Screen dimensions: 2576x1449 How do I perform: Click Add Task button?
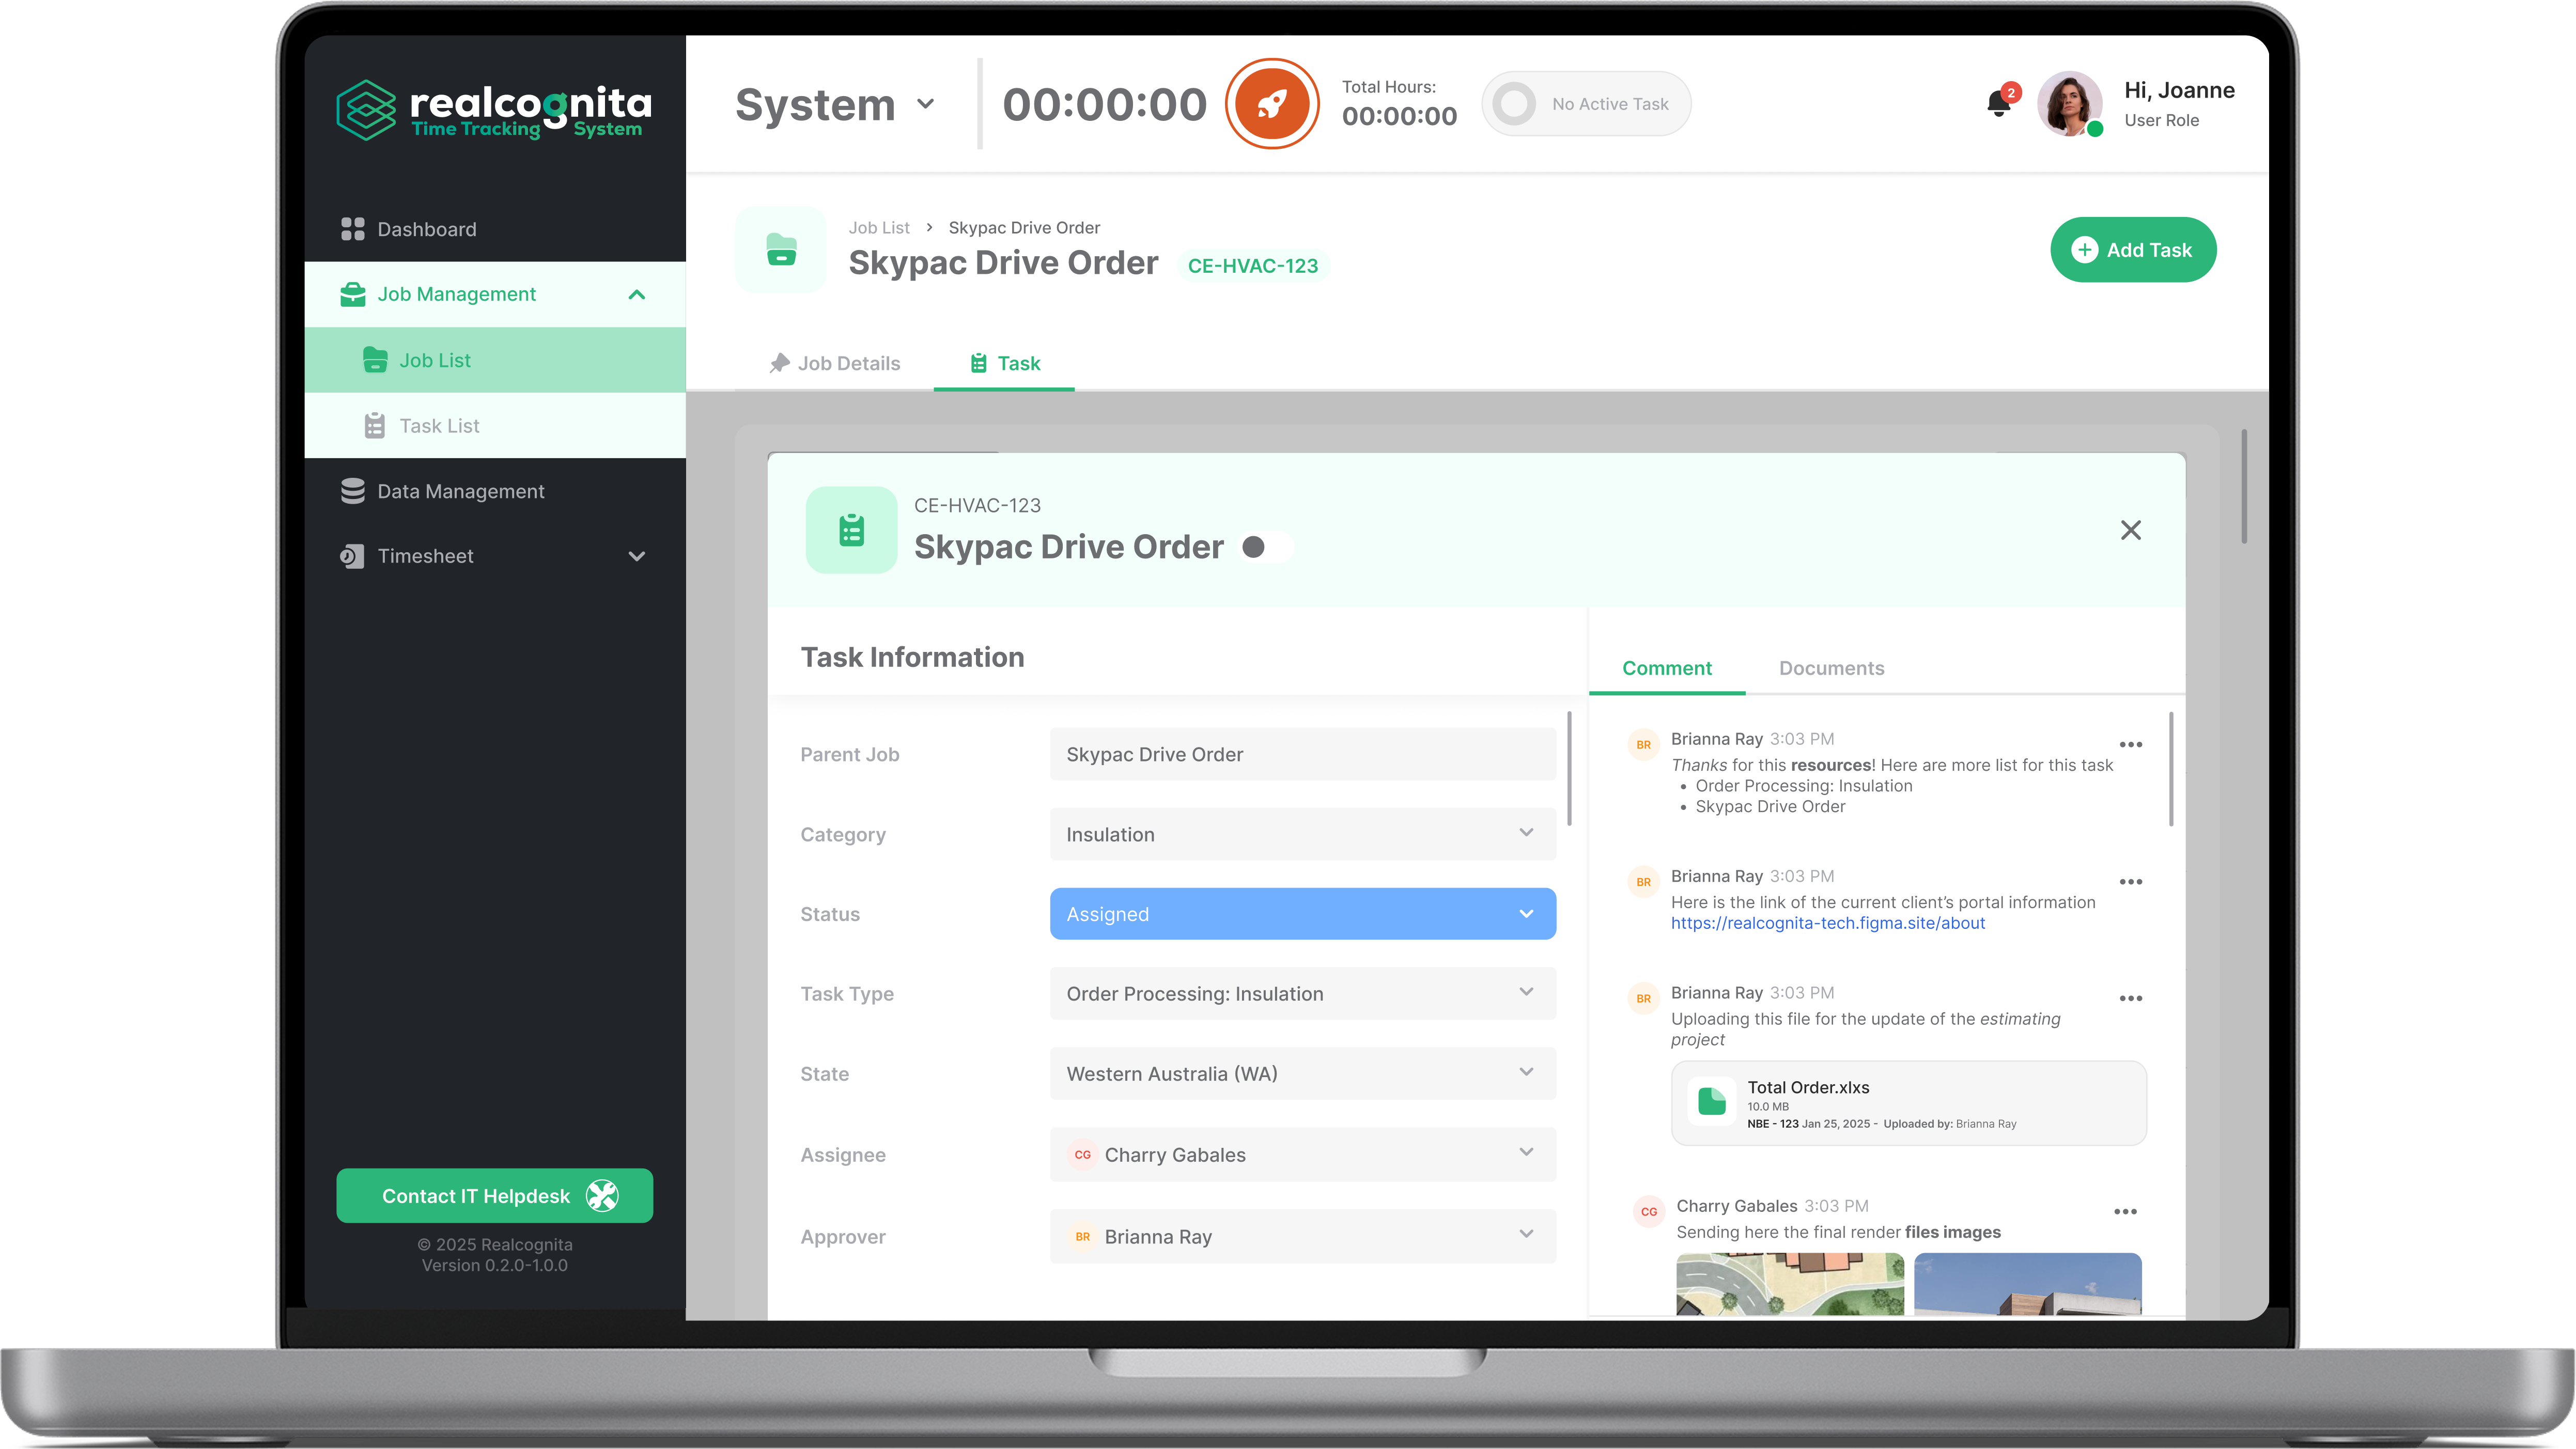pyautogui.click(x=2133, y=250)
